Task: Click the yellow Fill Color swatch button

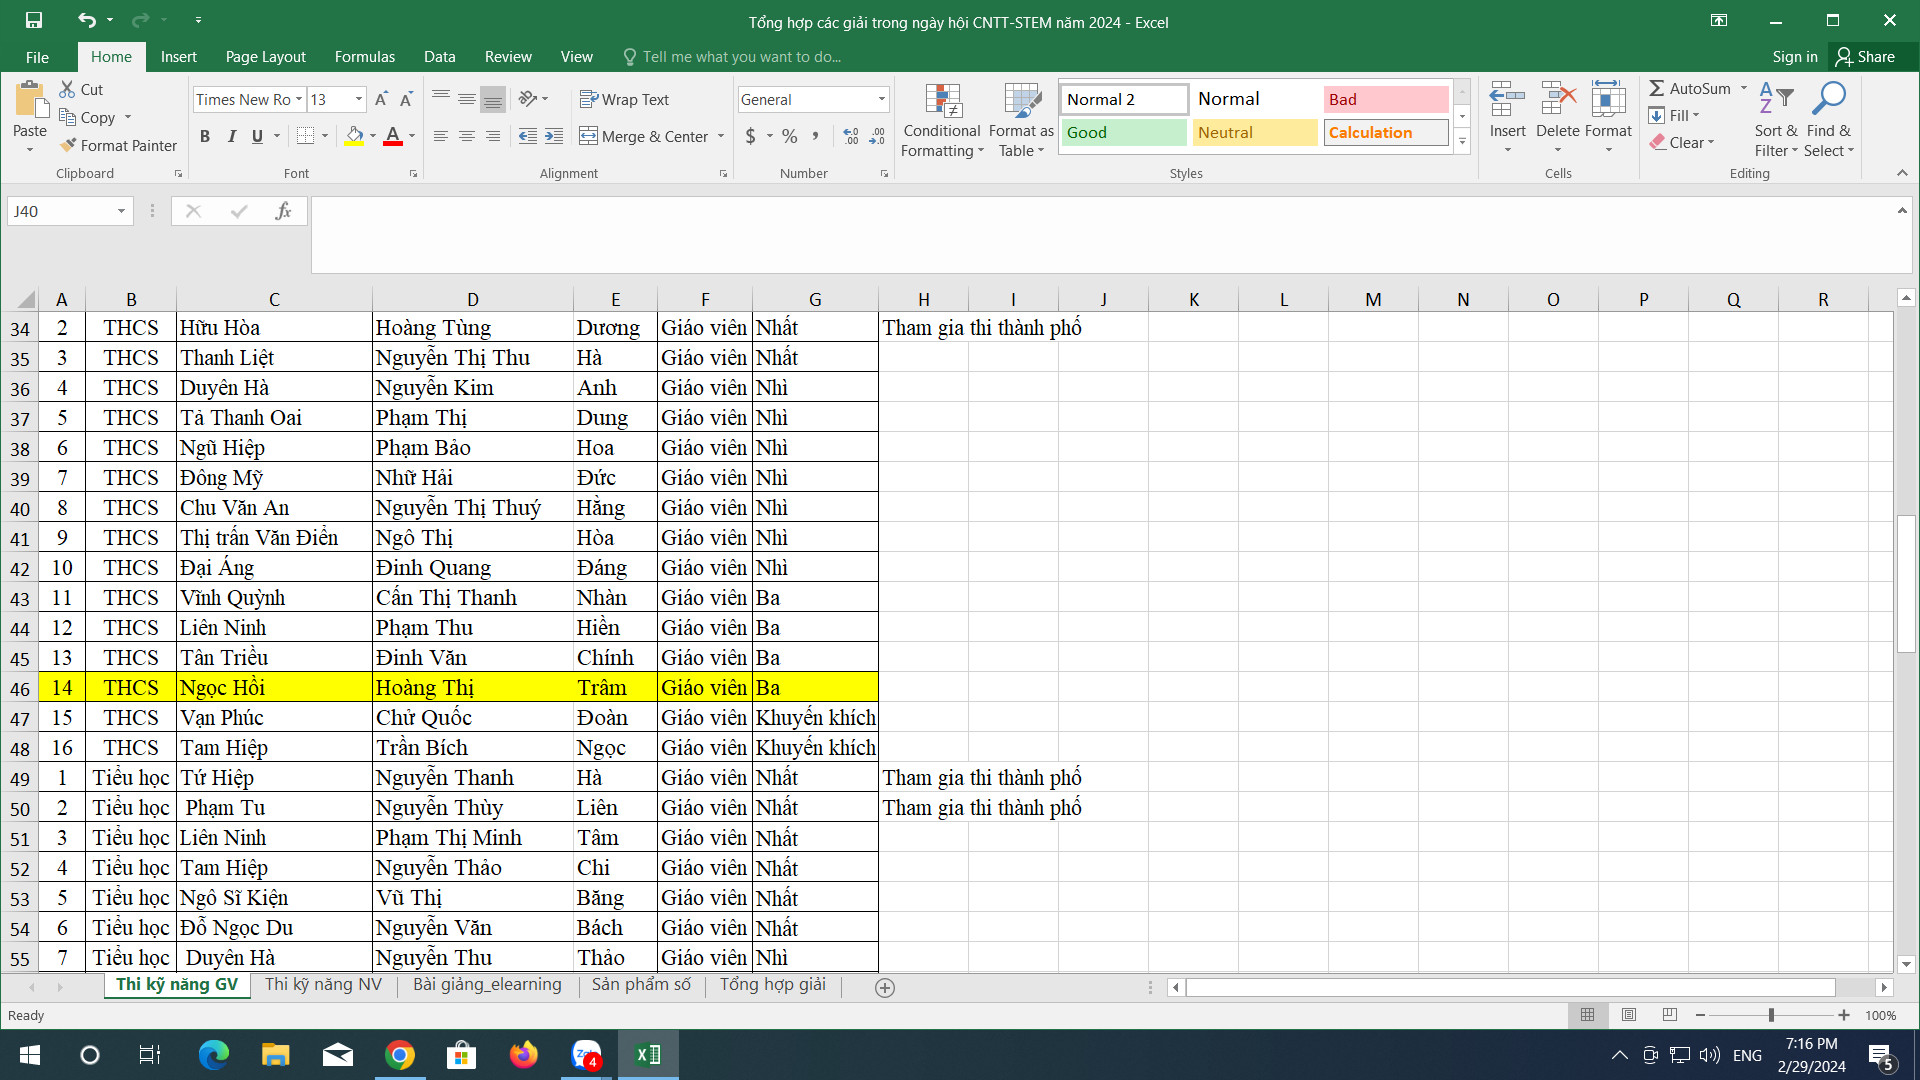Action: [x=354, y=136]
